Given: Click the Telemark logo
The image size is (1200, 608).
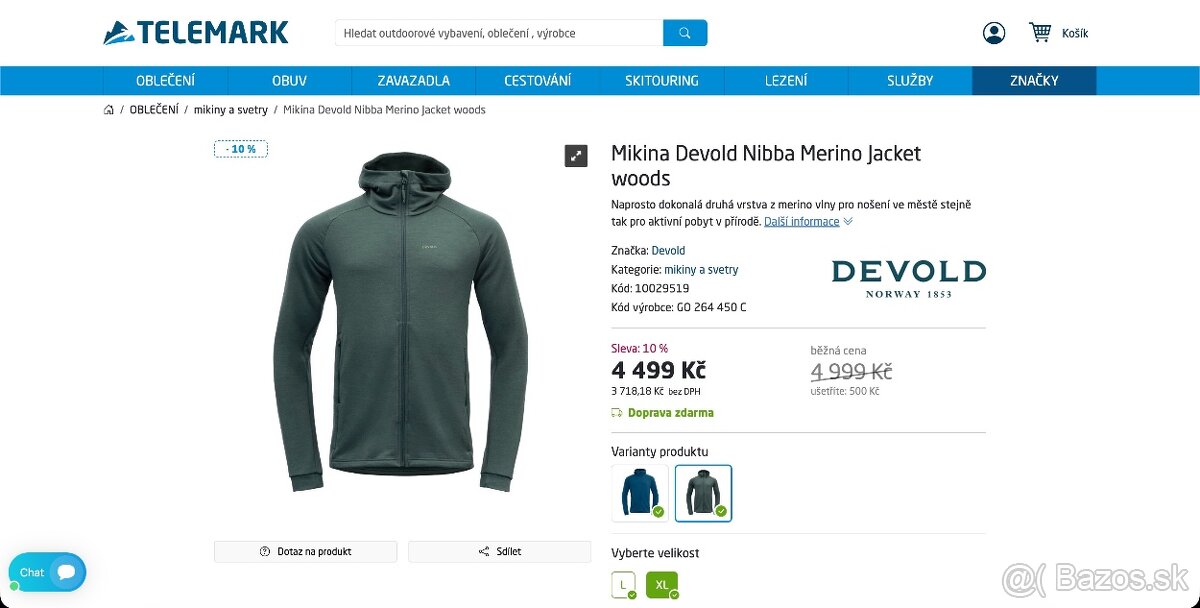Looking at the screenshot, I should point(196,31).
